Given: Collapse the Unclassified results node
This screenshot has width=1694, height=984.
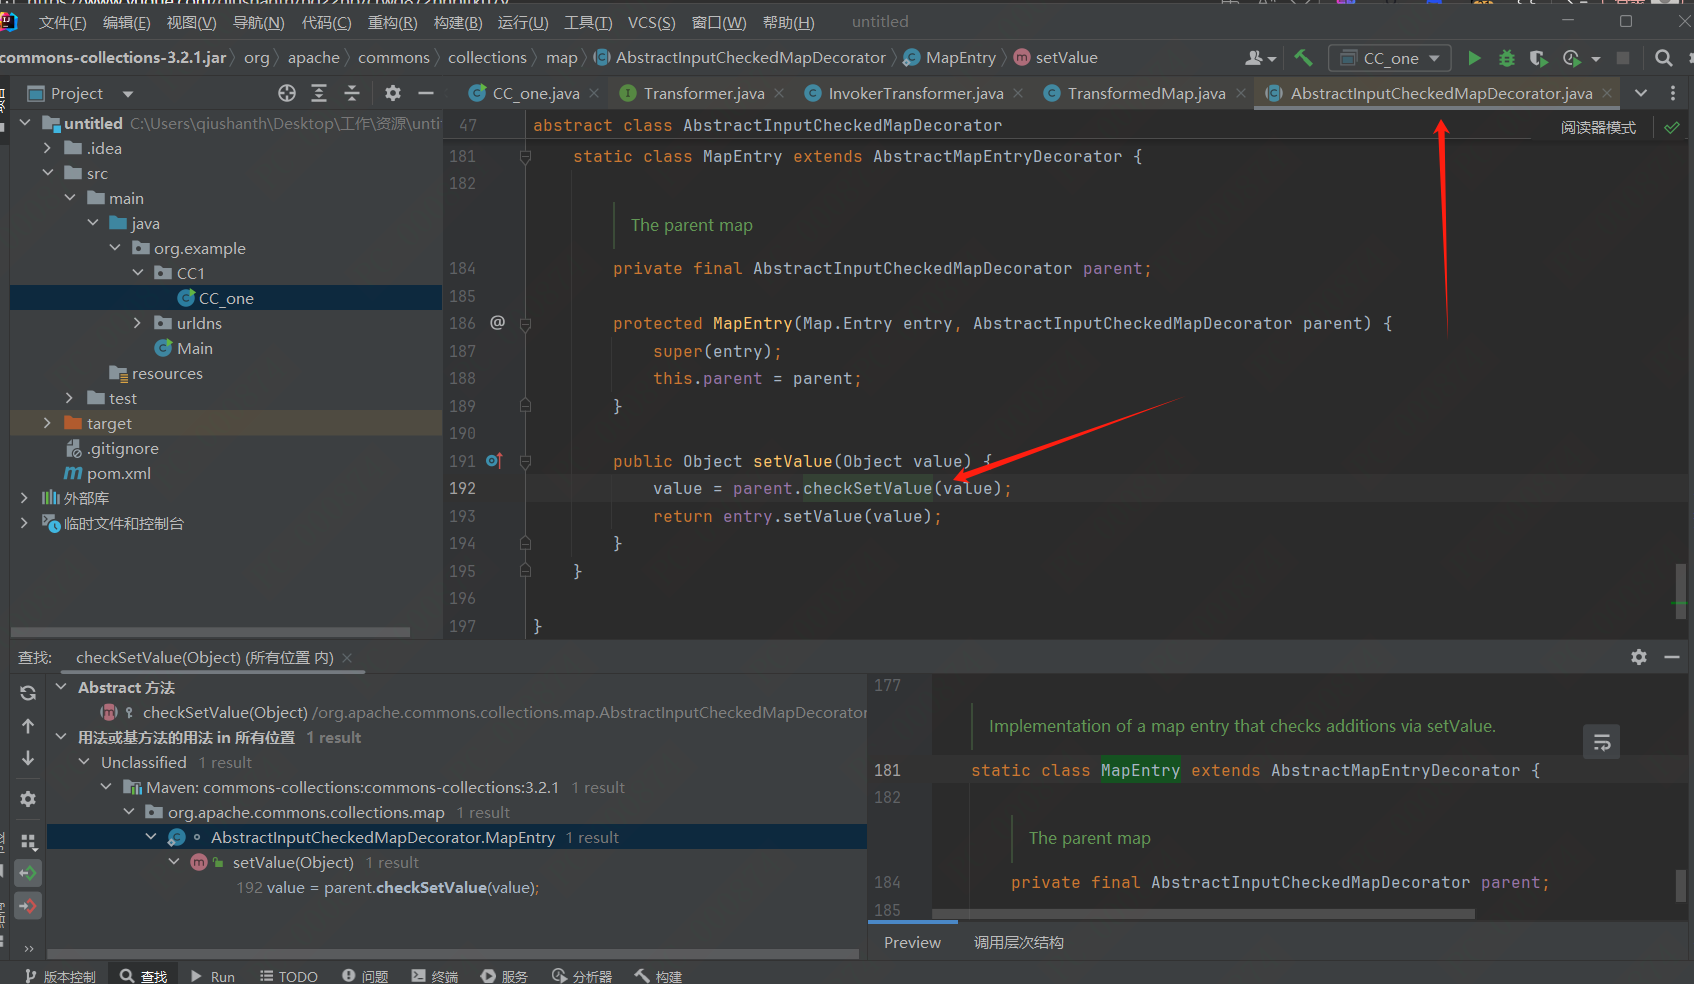Looking at the screenshot, I should [x=85, y=762].
